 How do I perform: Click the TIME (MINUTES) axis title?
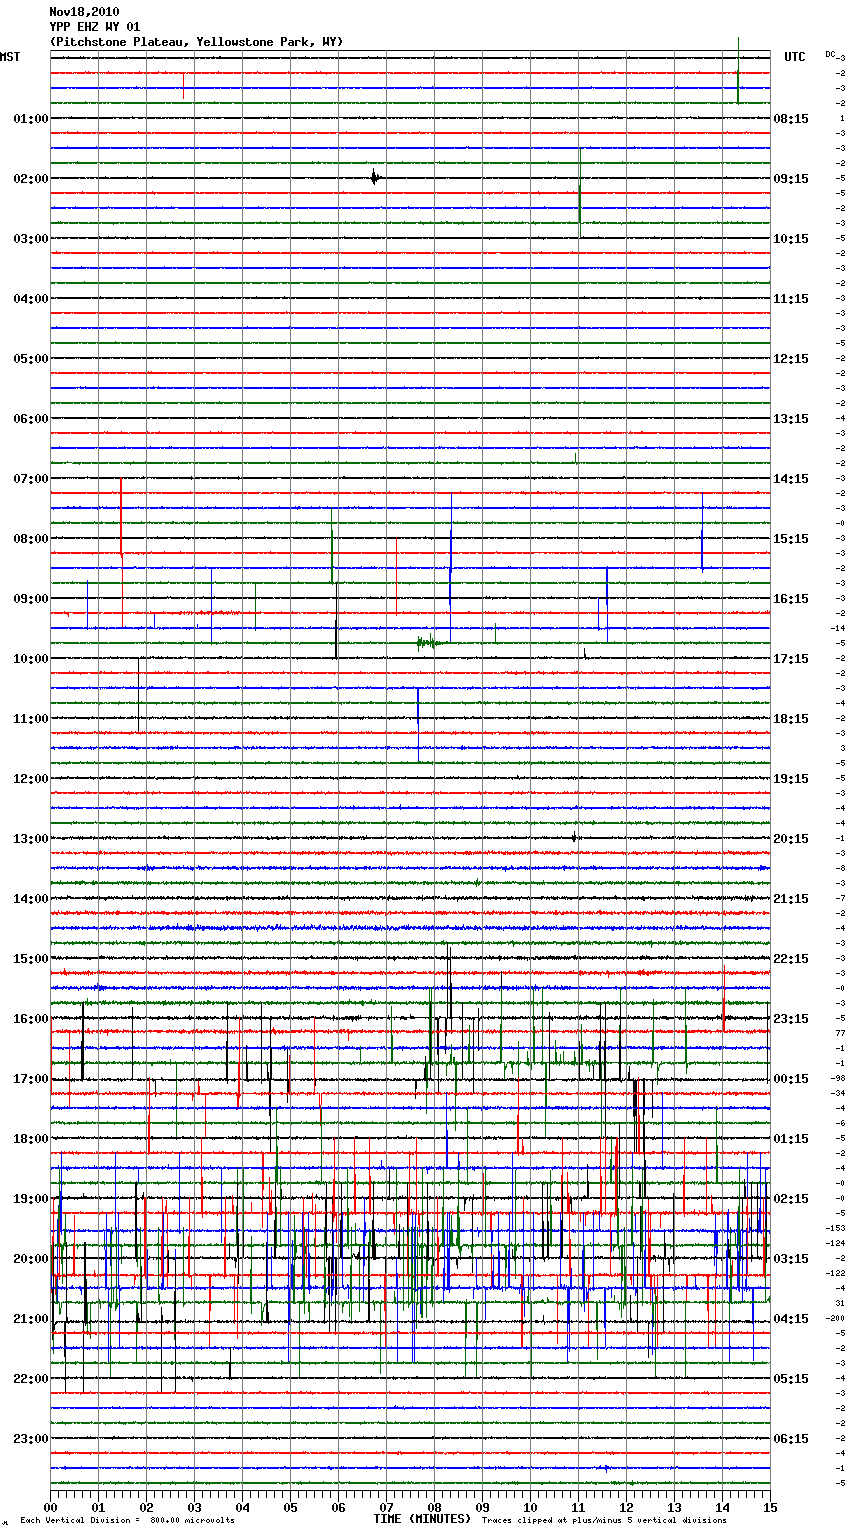[x=422, y=1519]
